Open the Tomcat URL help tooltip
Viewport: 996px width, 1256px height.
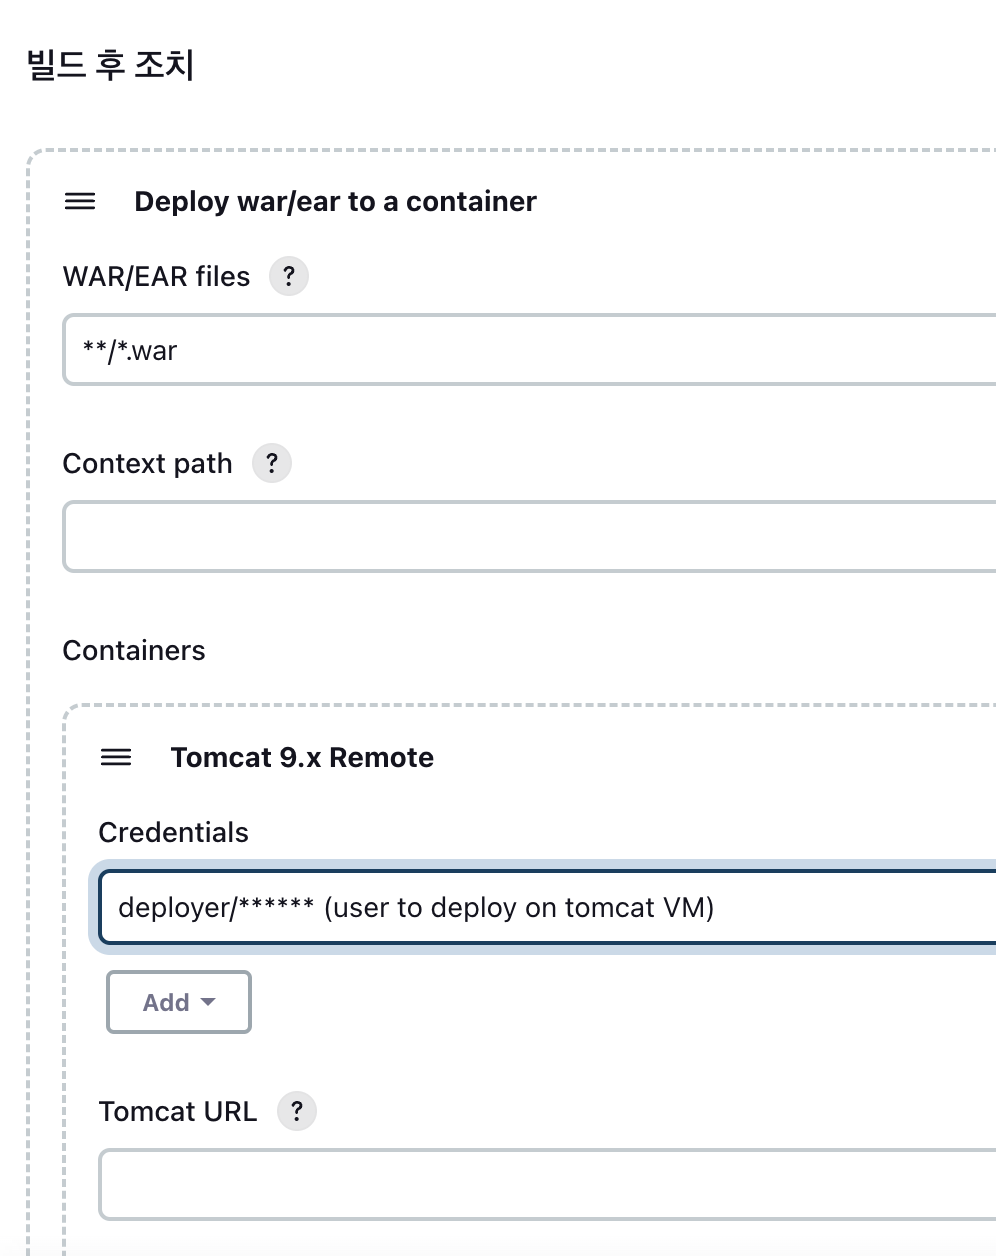[297, 1111]
